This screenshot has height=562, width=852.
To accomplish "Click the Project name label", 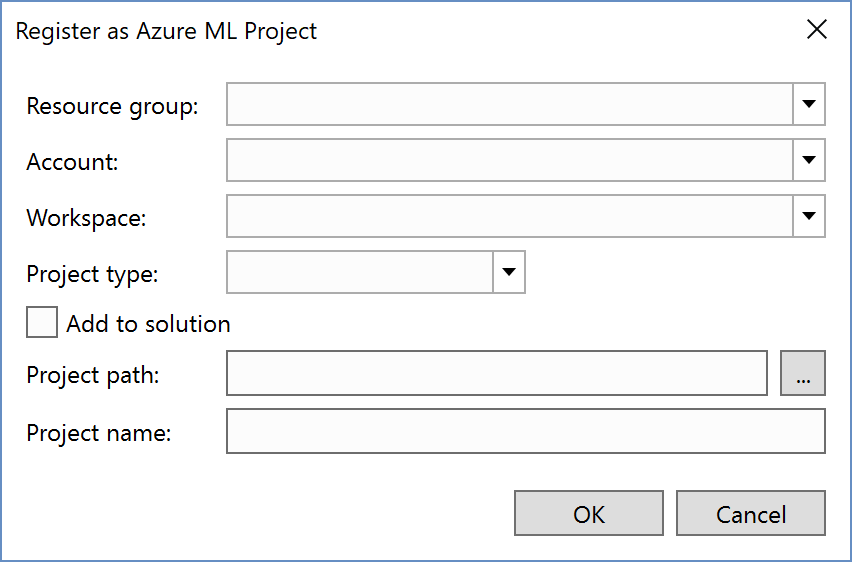I will [x=99, y=433].
